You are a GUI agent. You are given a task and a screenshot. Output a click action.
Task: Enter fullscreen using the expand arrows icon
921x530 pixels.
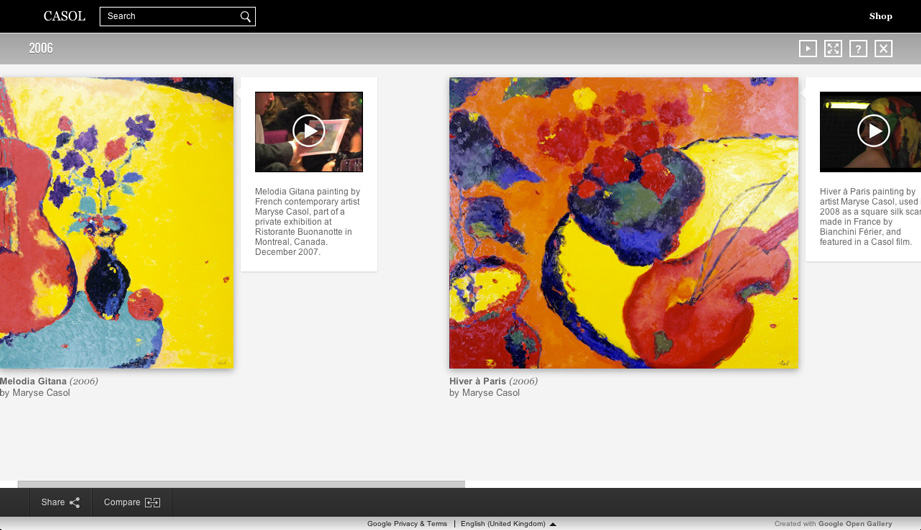(x=833, y=48)
